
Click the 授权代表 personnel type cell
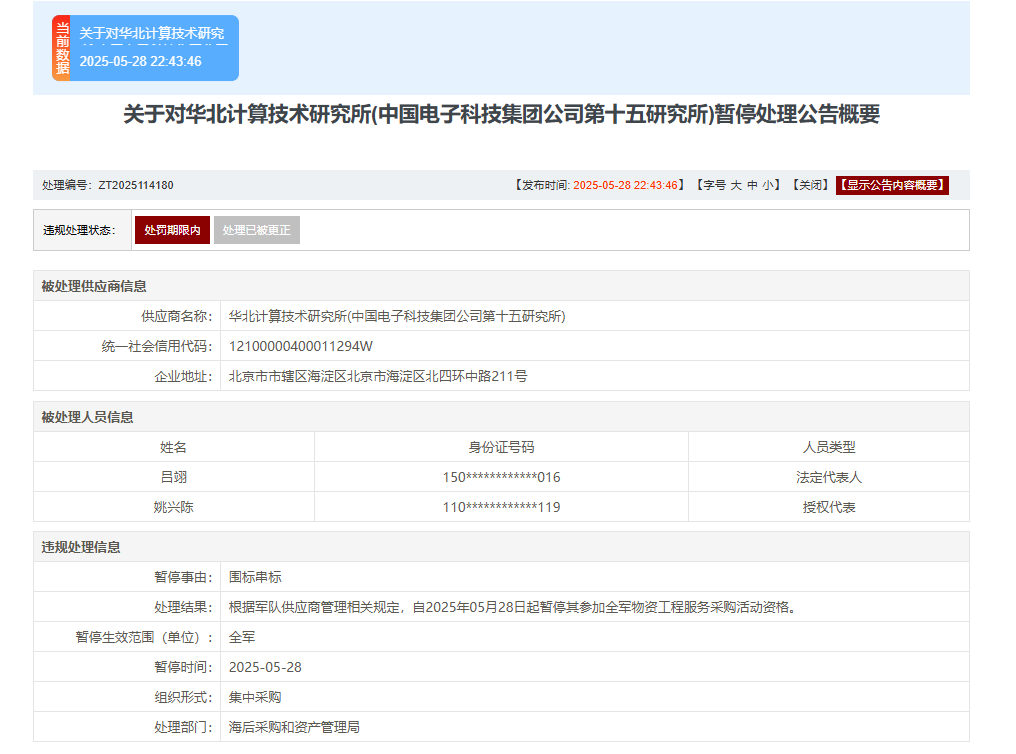(x=829, y=507)
